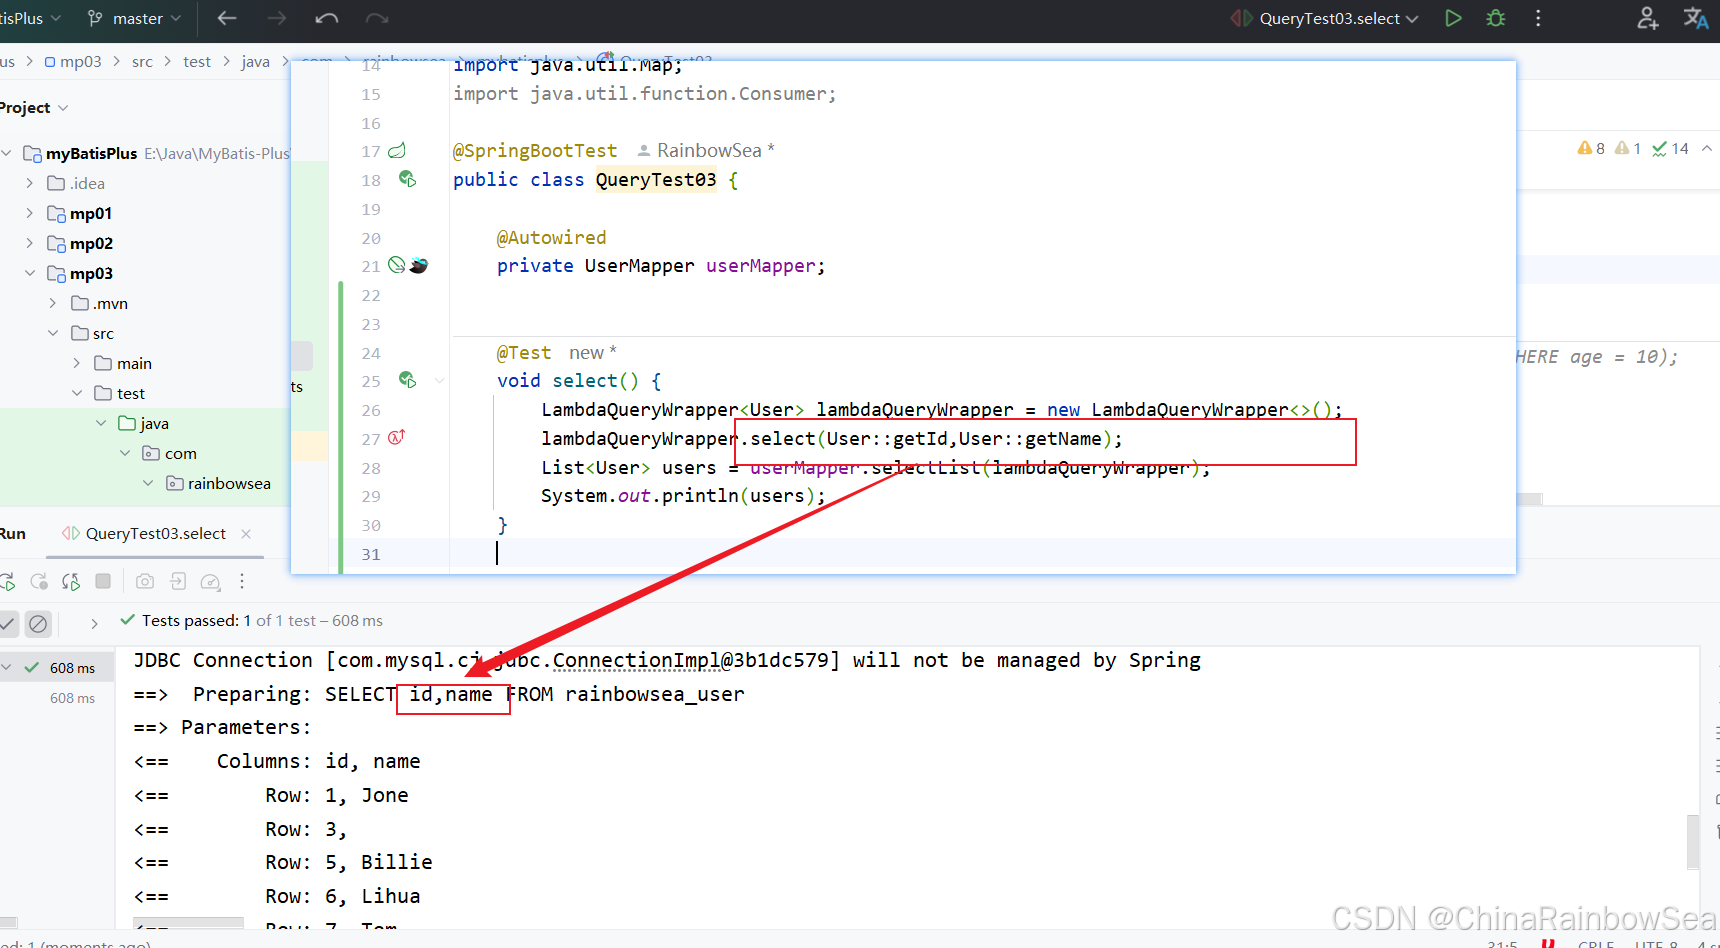
Task: Click the 'new *' author hint above select()
Action: coord(593,353)
